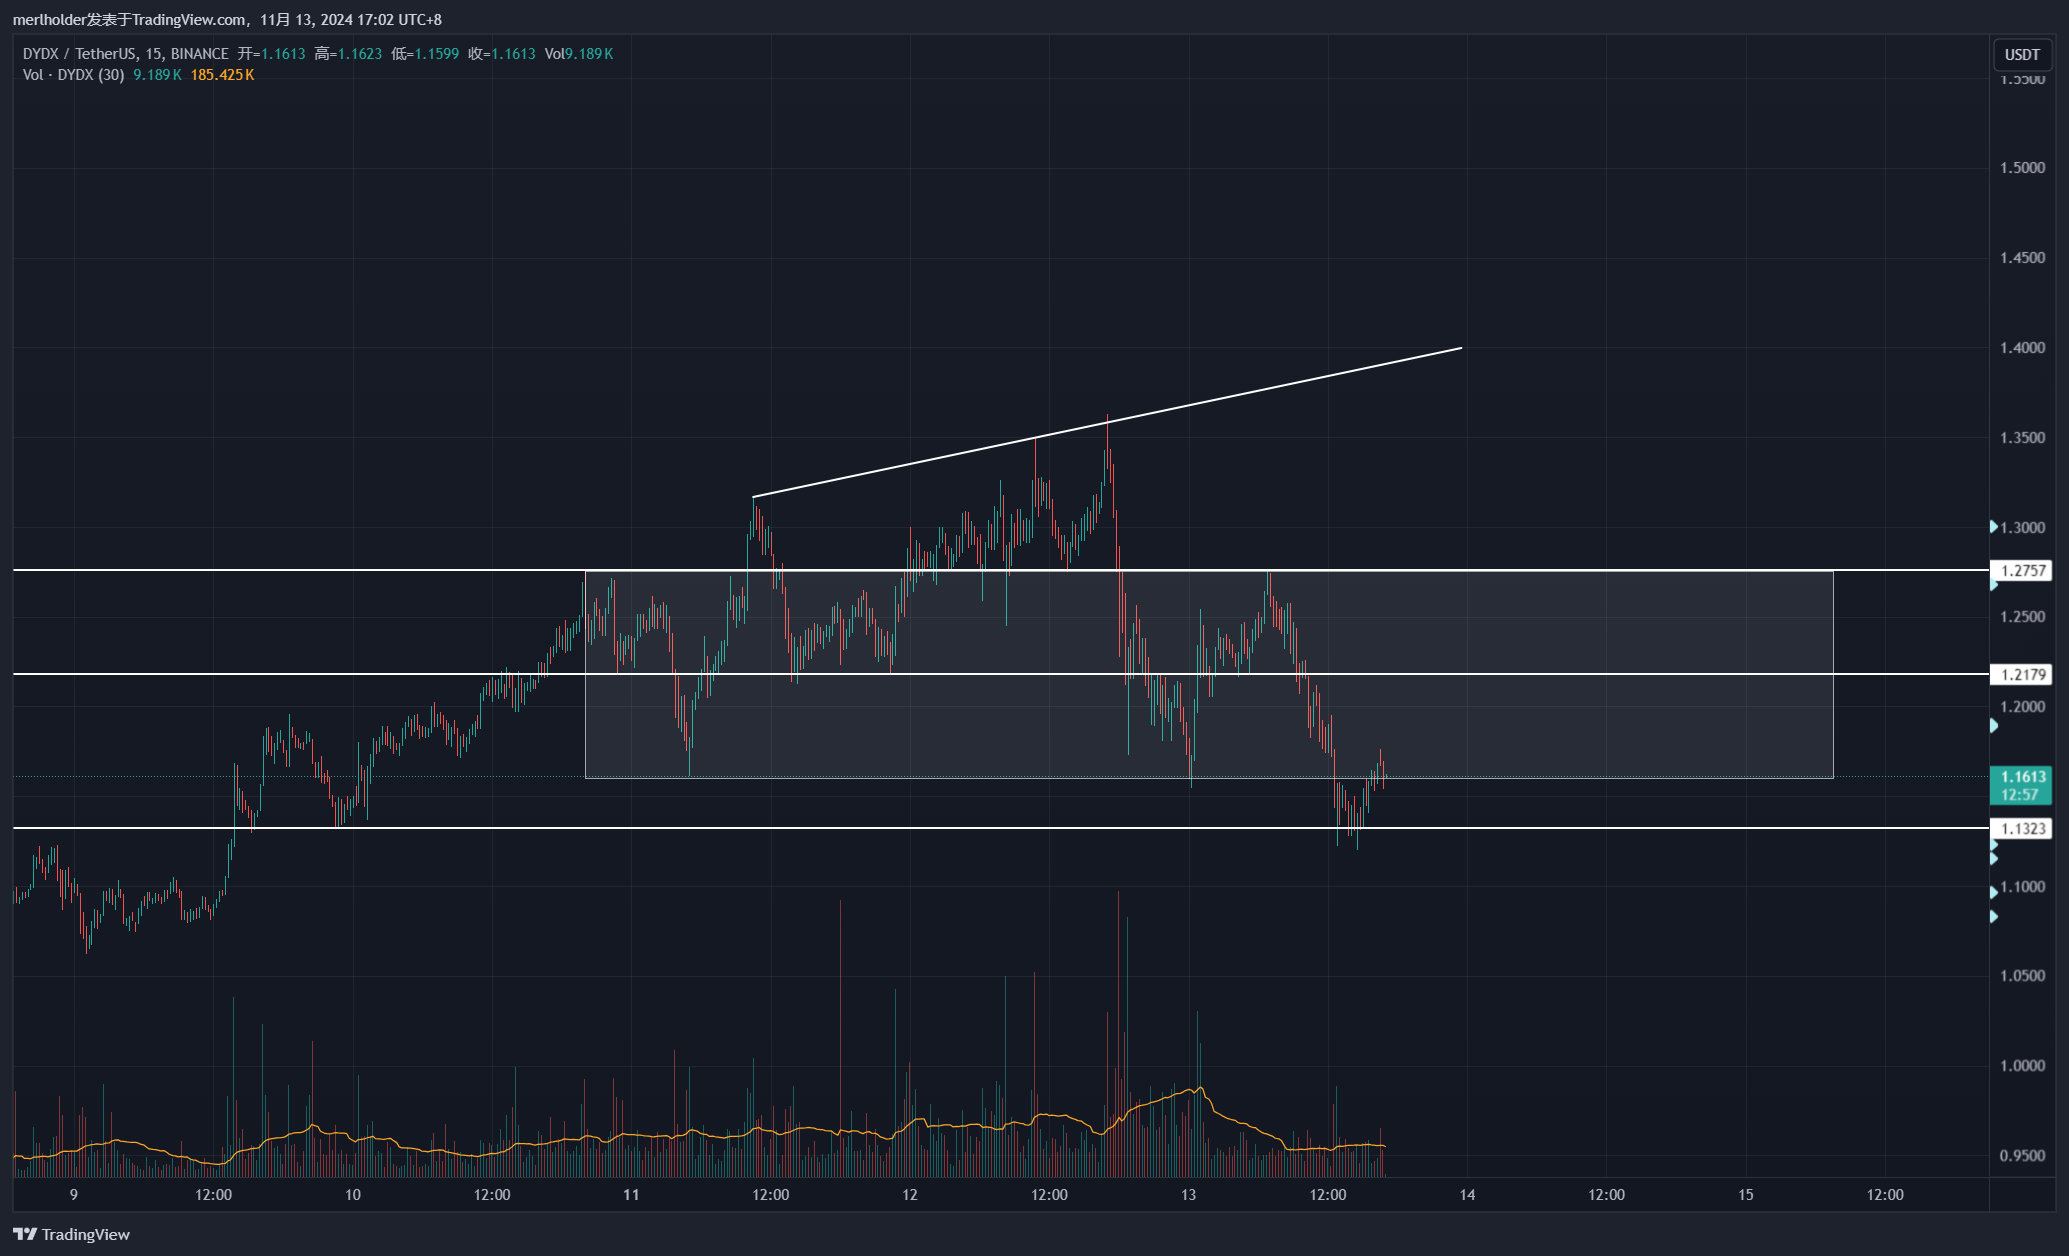
Task: Click the 开=1.1613 open price value
Action: point(271,54)
